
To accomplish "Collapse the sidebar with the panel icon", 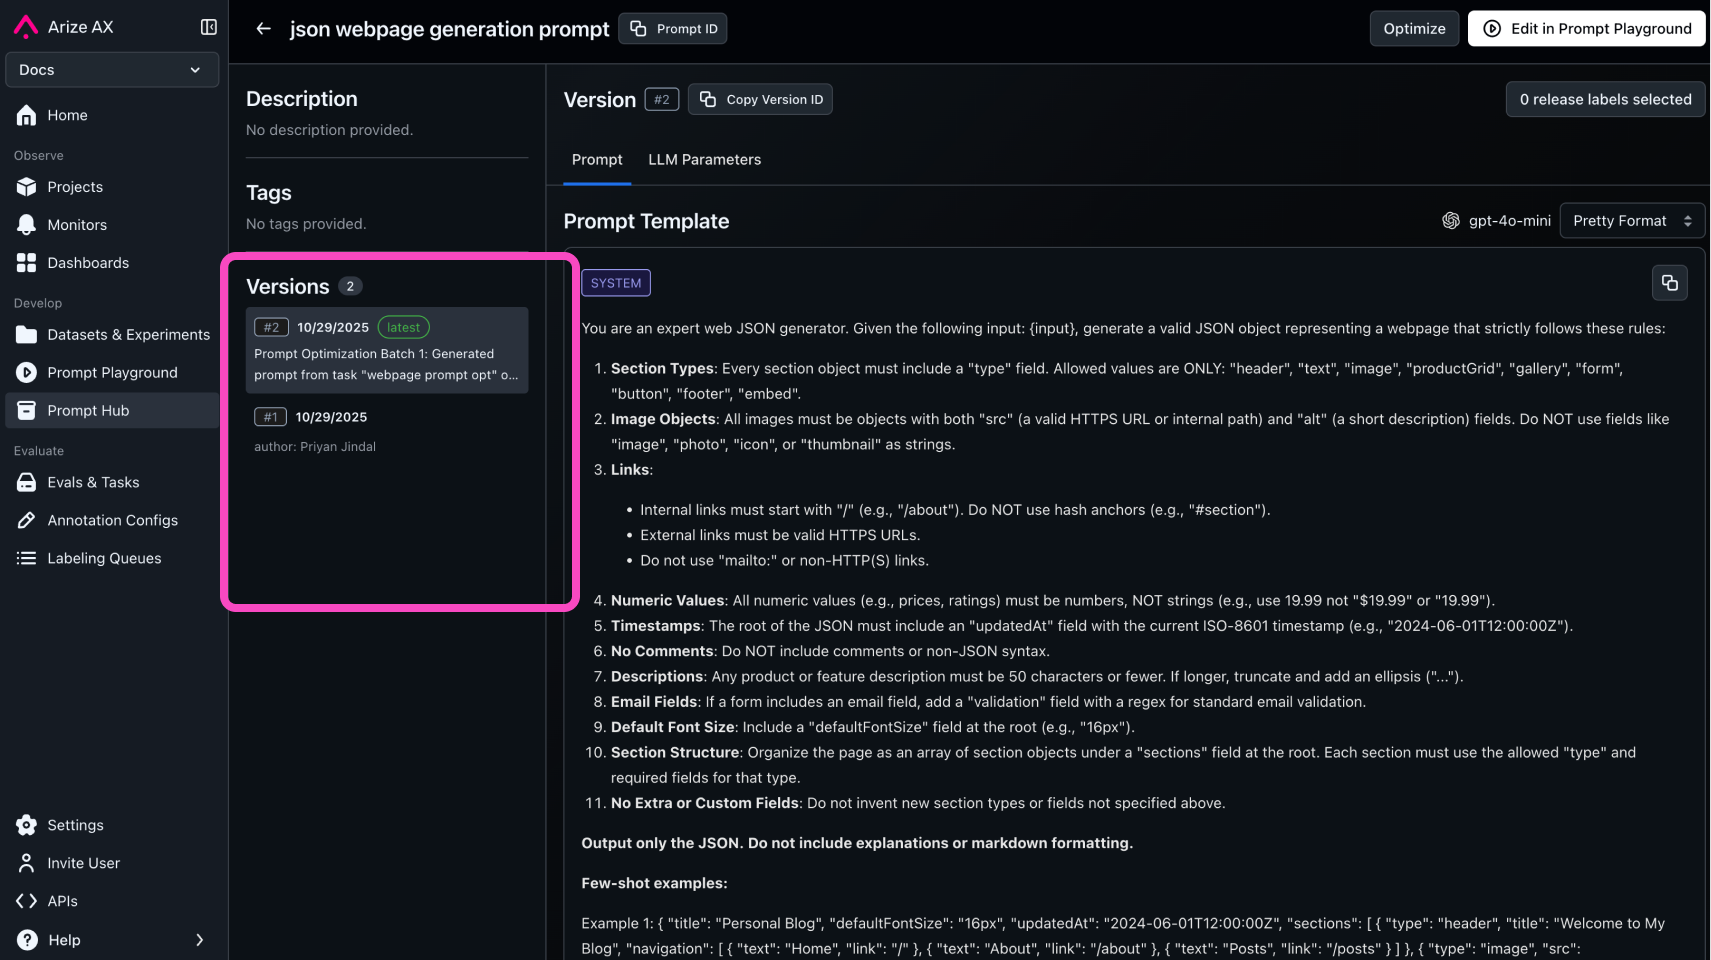I will point(208,27).
